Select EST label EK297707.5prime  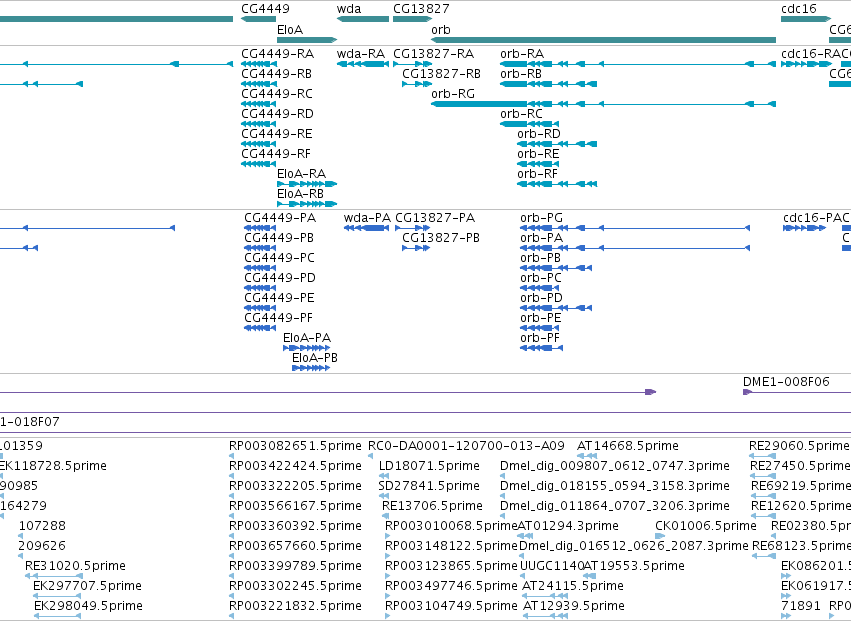coord(87,586)
